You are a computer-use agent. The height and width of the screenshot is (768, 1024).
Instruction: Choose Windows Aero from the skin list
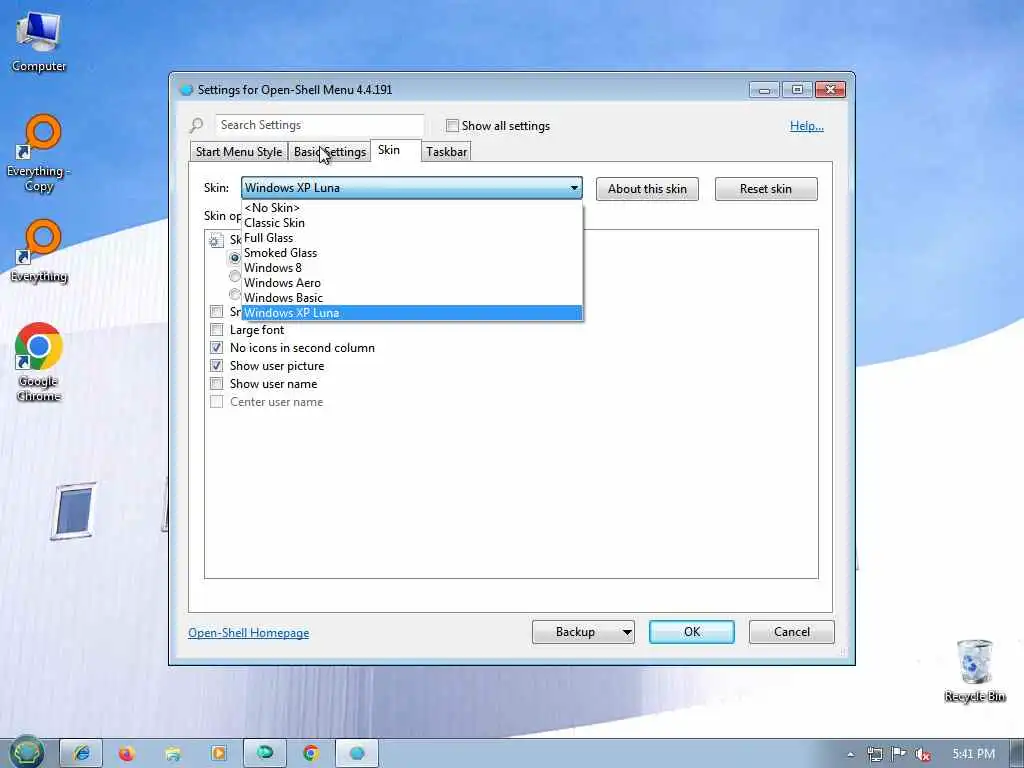tap(412, 283)
